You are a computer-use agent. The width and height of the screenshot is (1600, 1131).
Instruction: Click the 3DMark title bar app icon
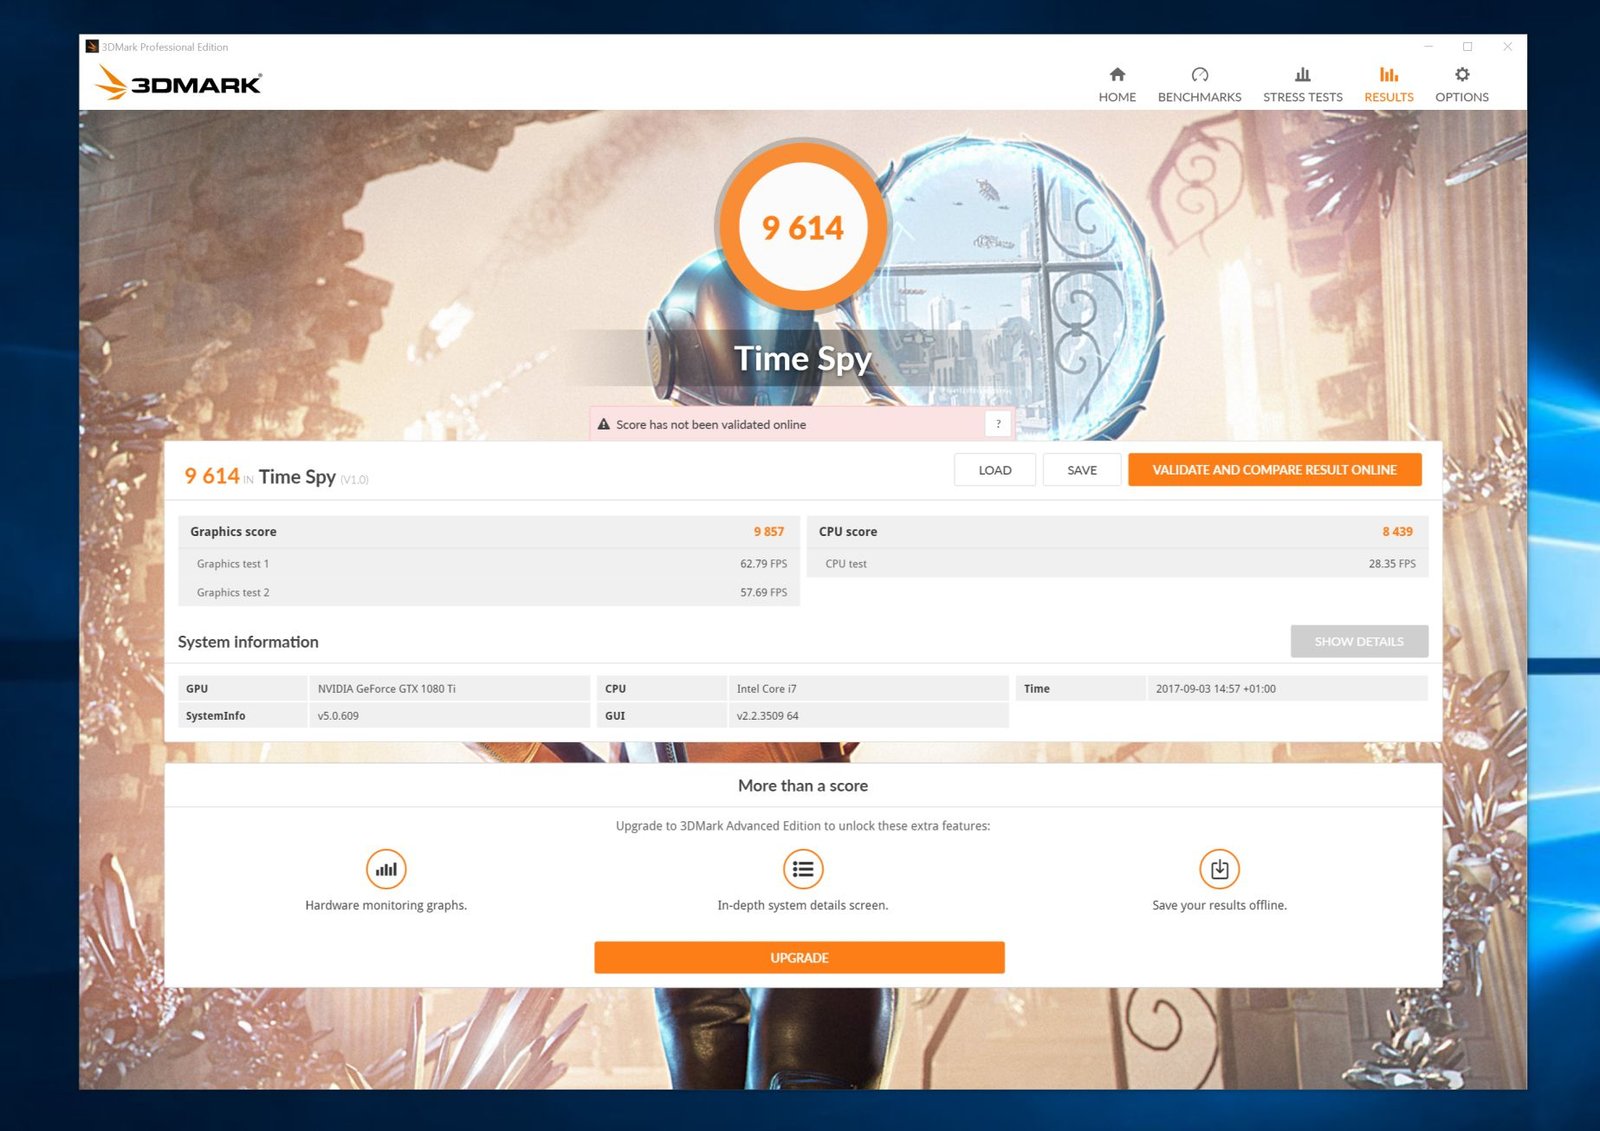click(x=92, y=46)
